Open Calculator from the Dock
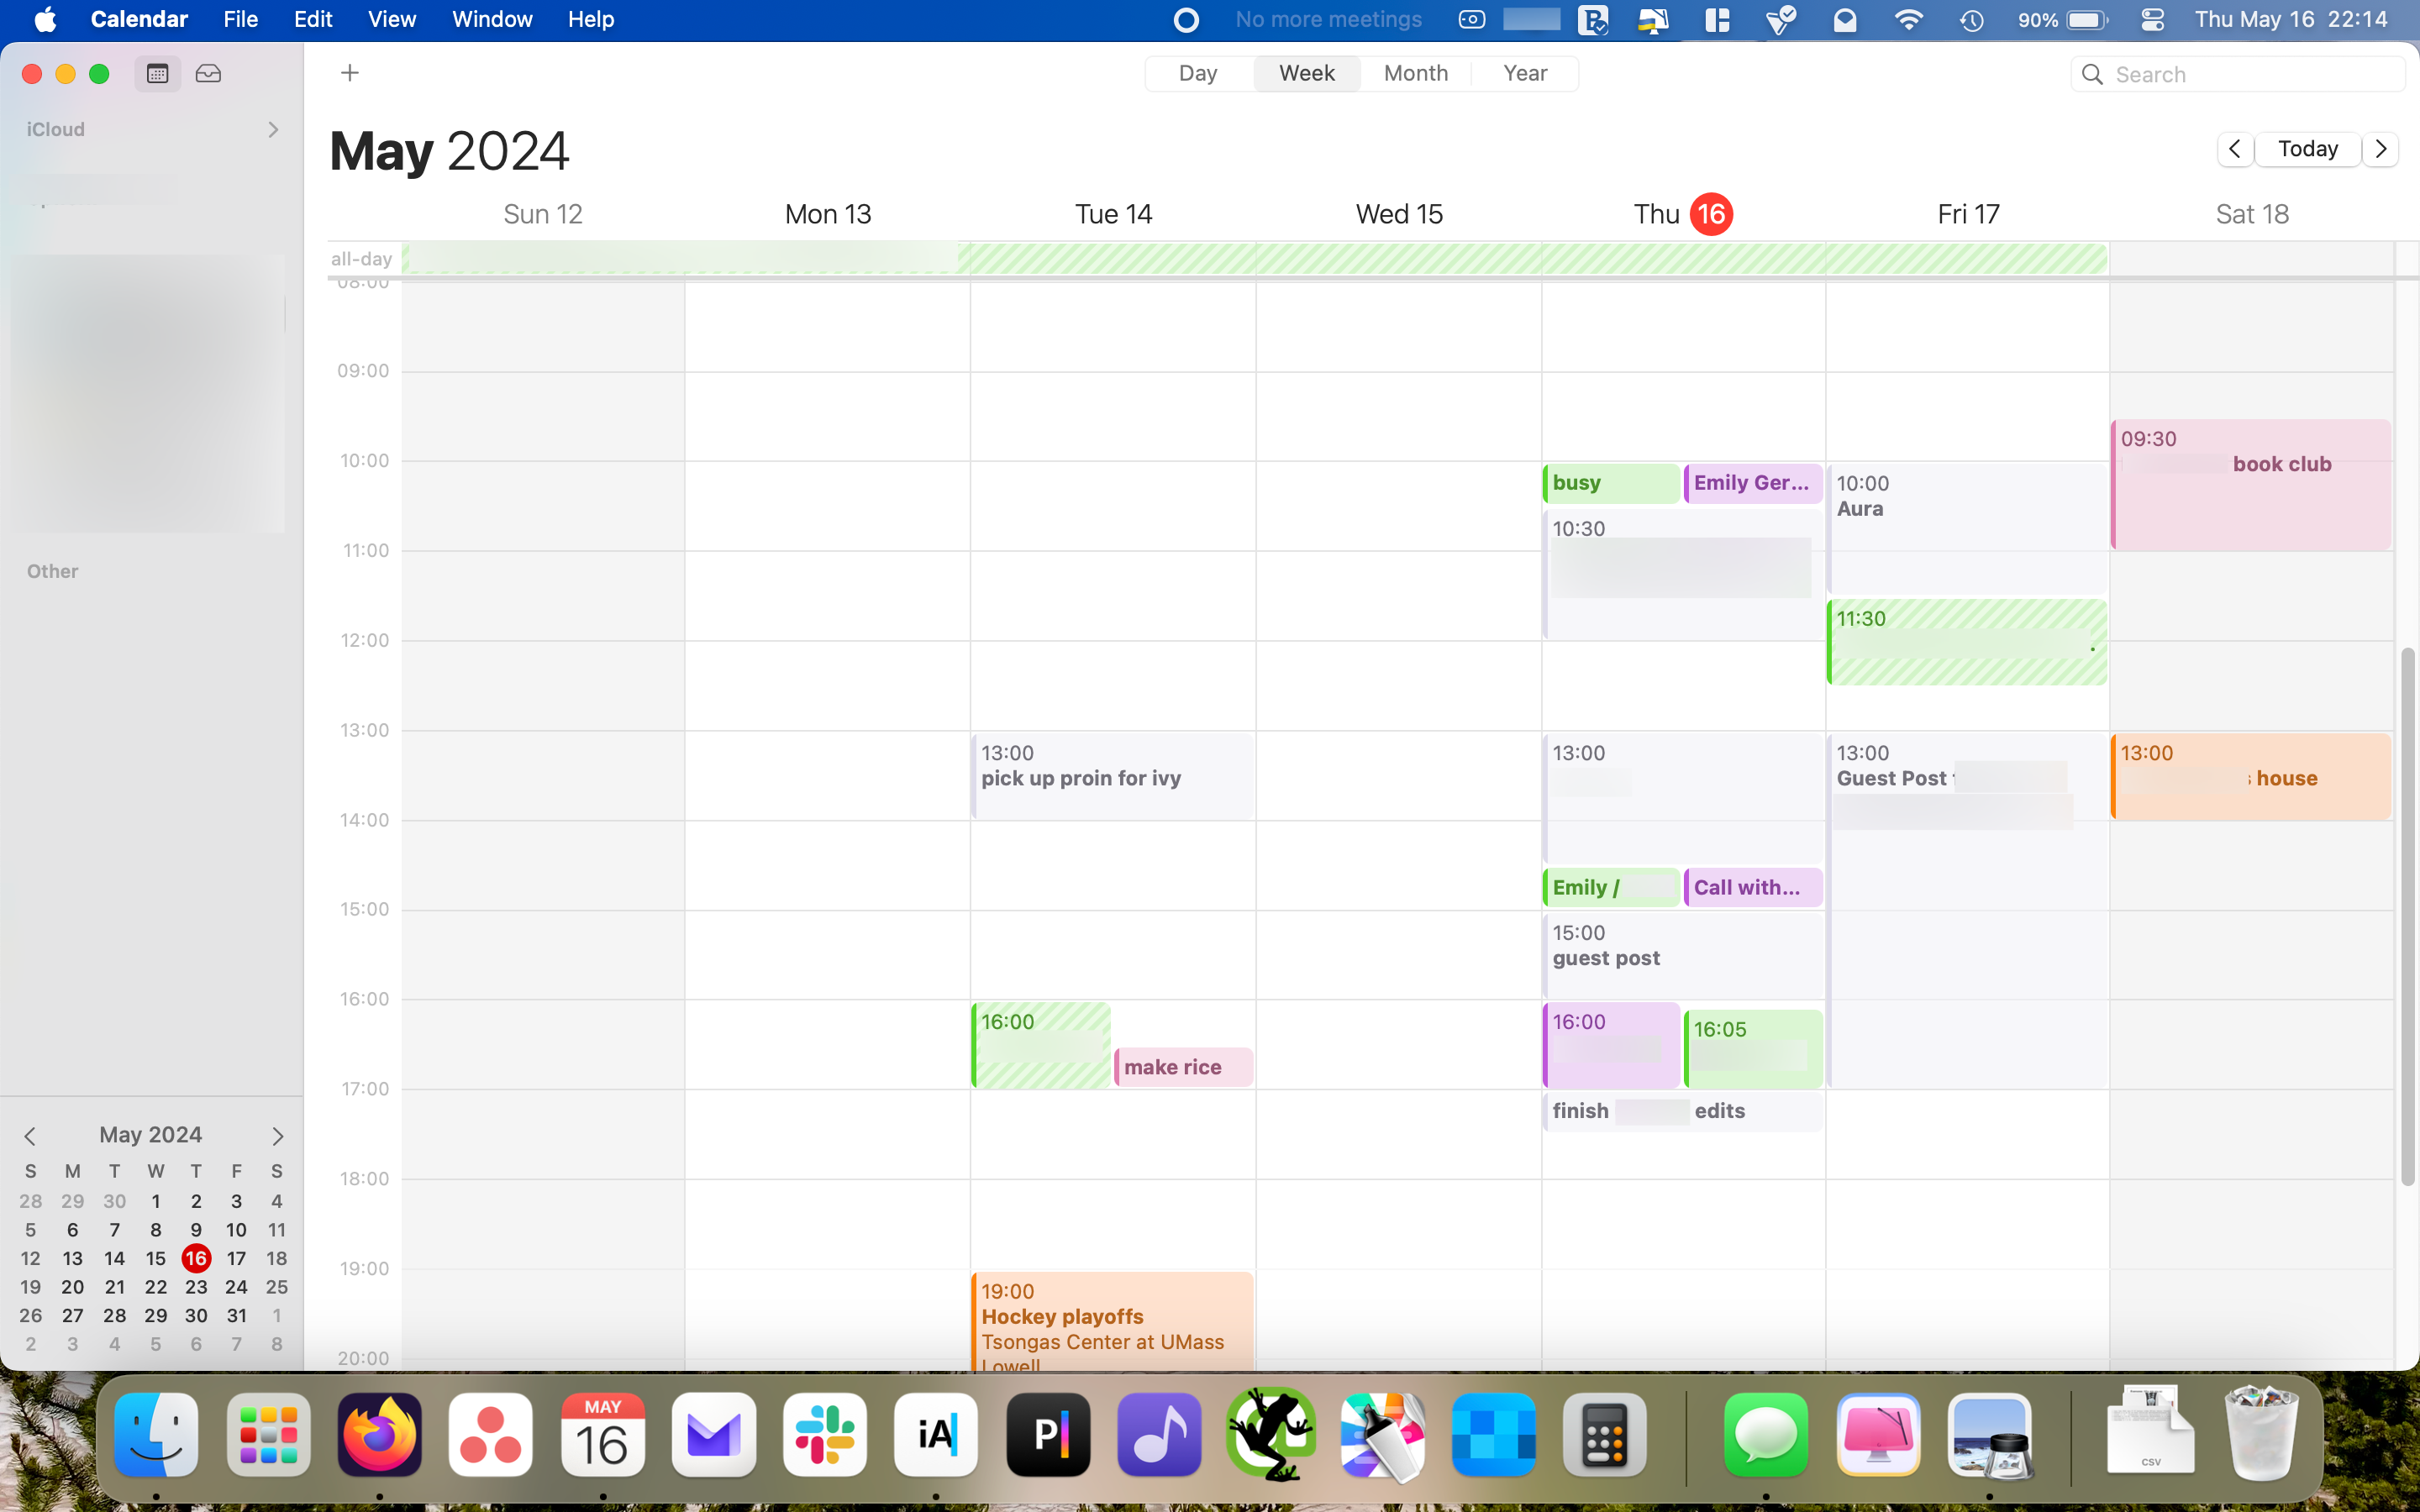The image size is (2420, 1512). tap(1604, 1435)
